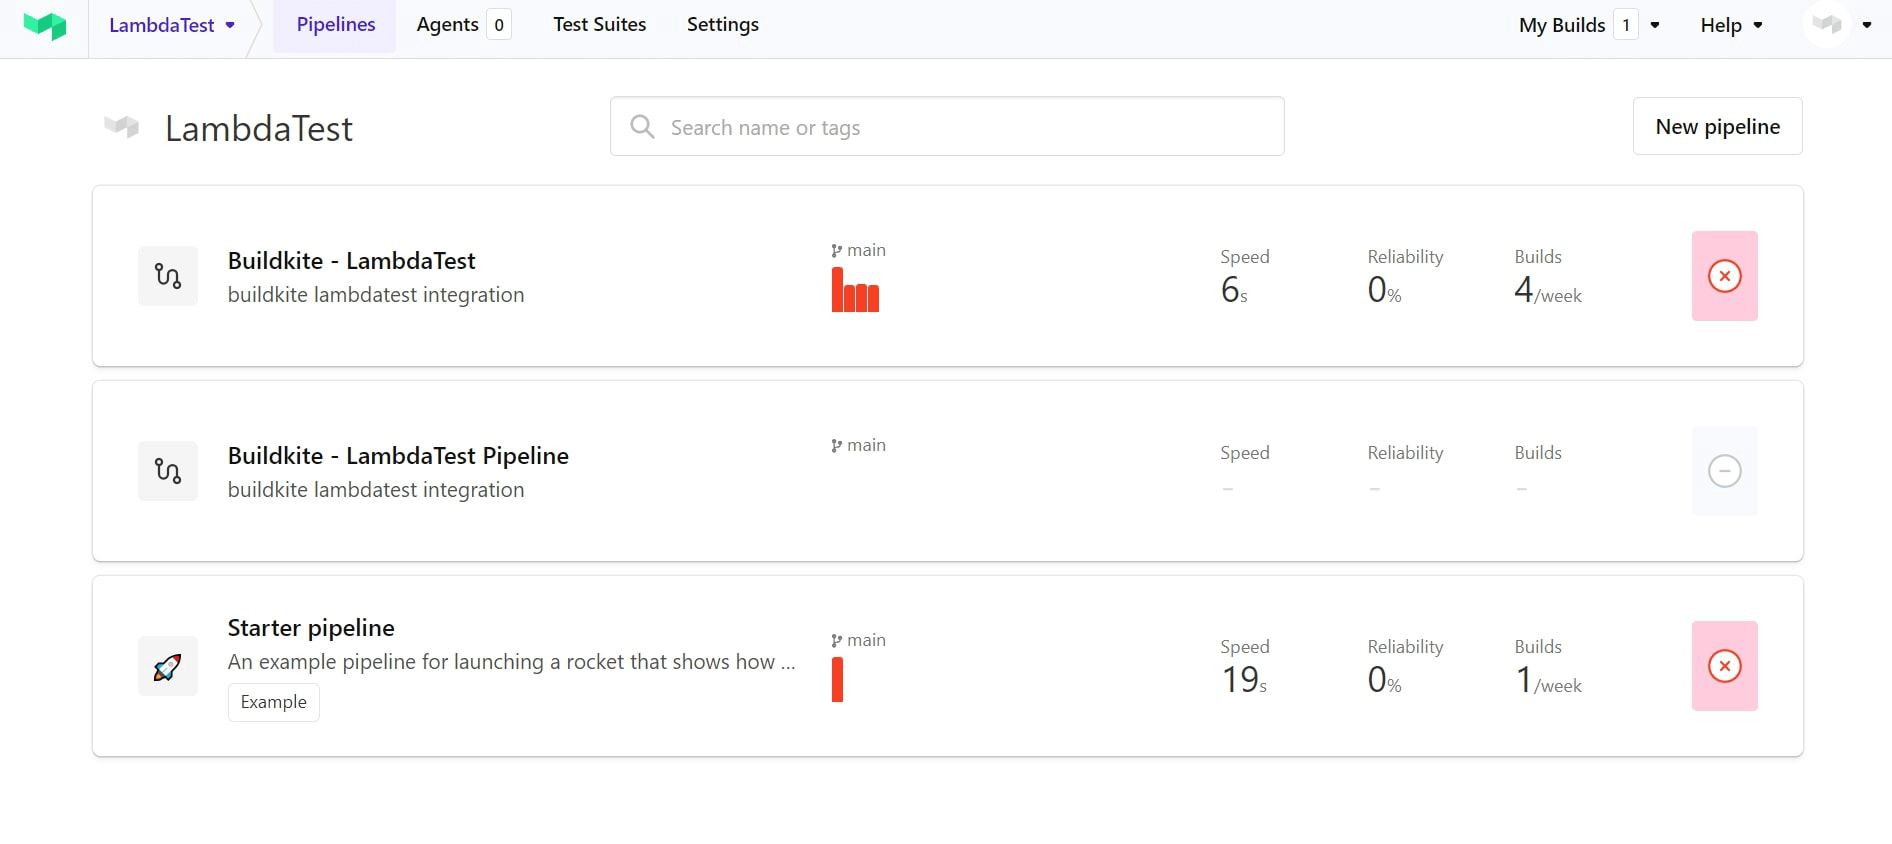Open the Buildkite - LambdaTest Pipeline link
The image size is (1892, 844).
[398, 456]
